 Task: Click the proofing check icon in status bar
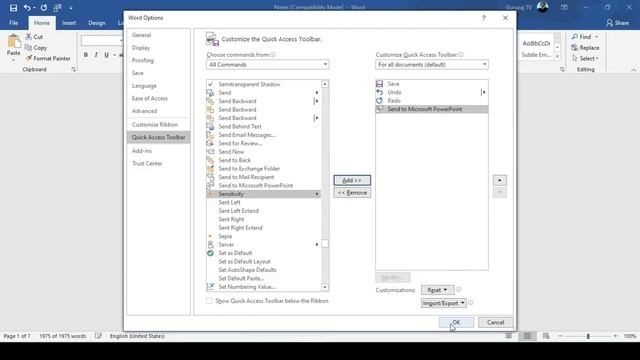[98, 336]
